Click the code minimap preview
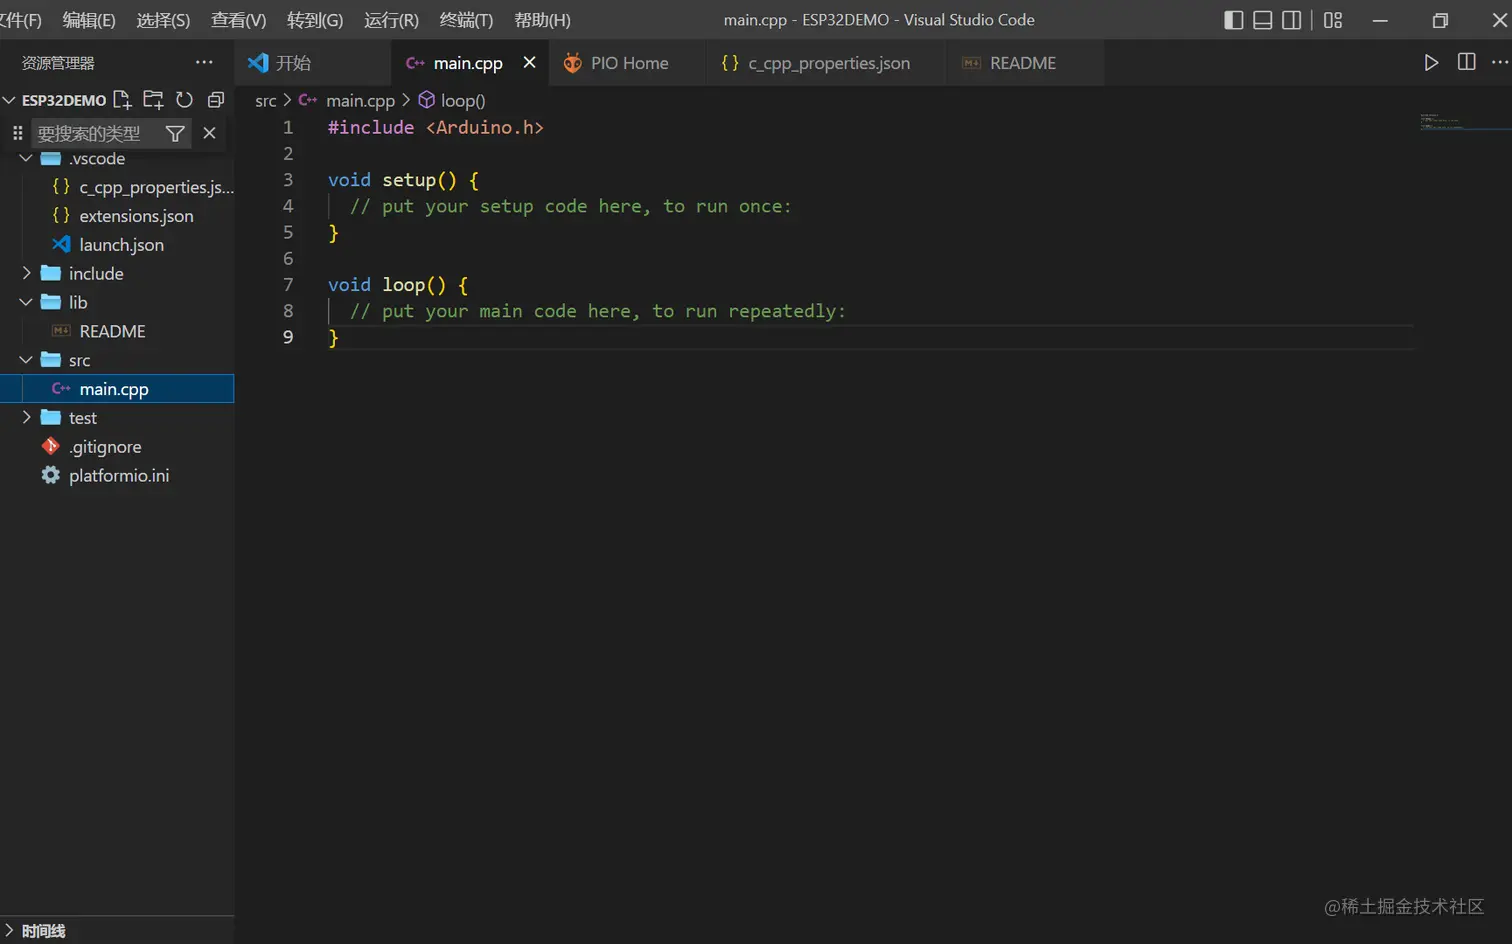1512x944 pixels. [1465, 122]
